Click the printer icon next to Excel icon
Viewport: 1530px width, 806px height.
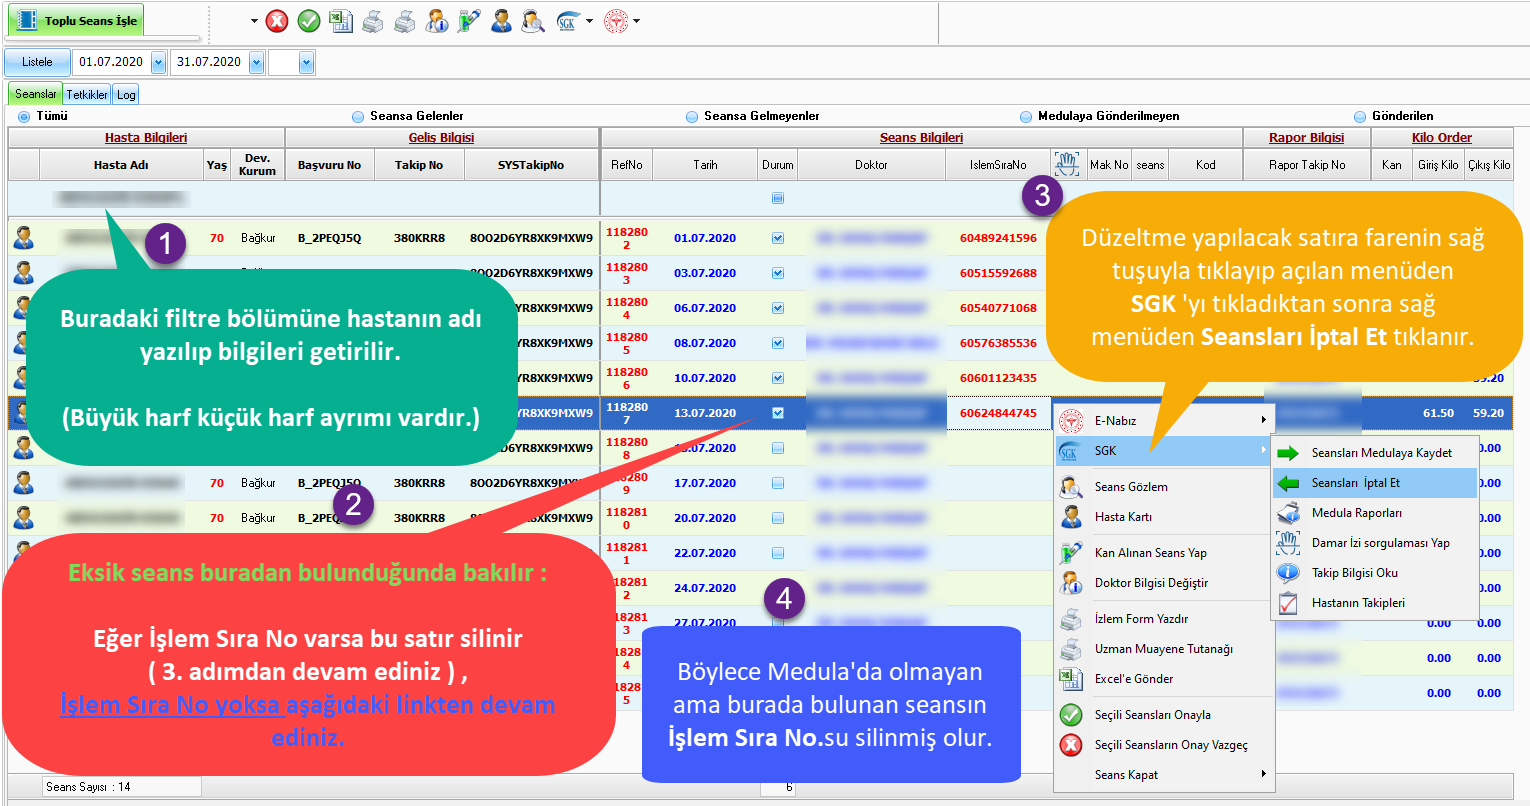point(373,21)
